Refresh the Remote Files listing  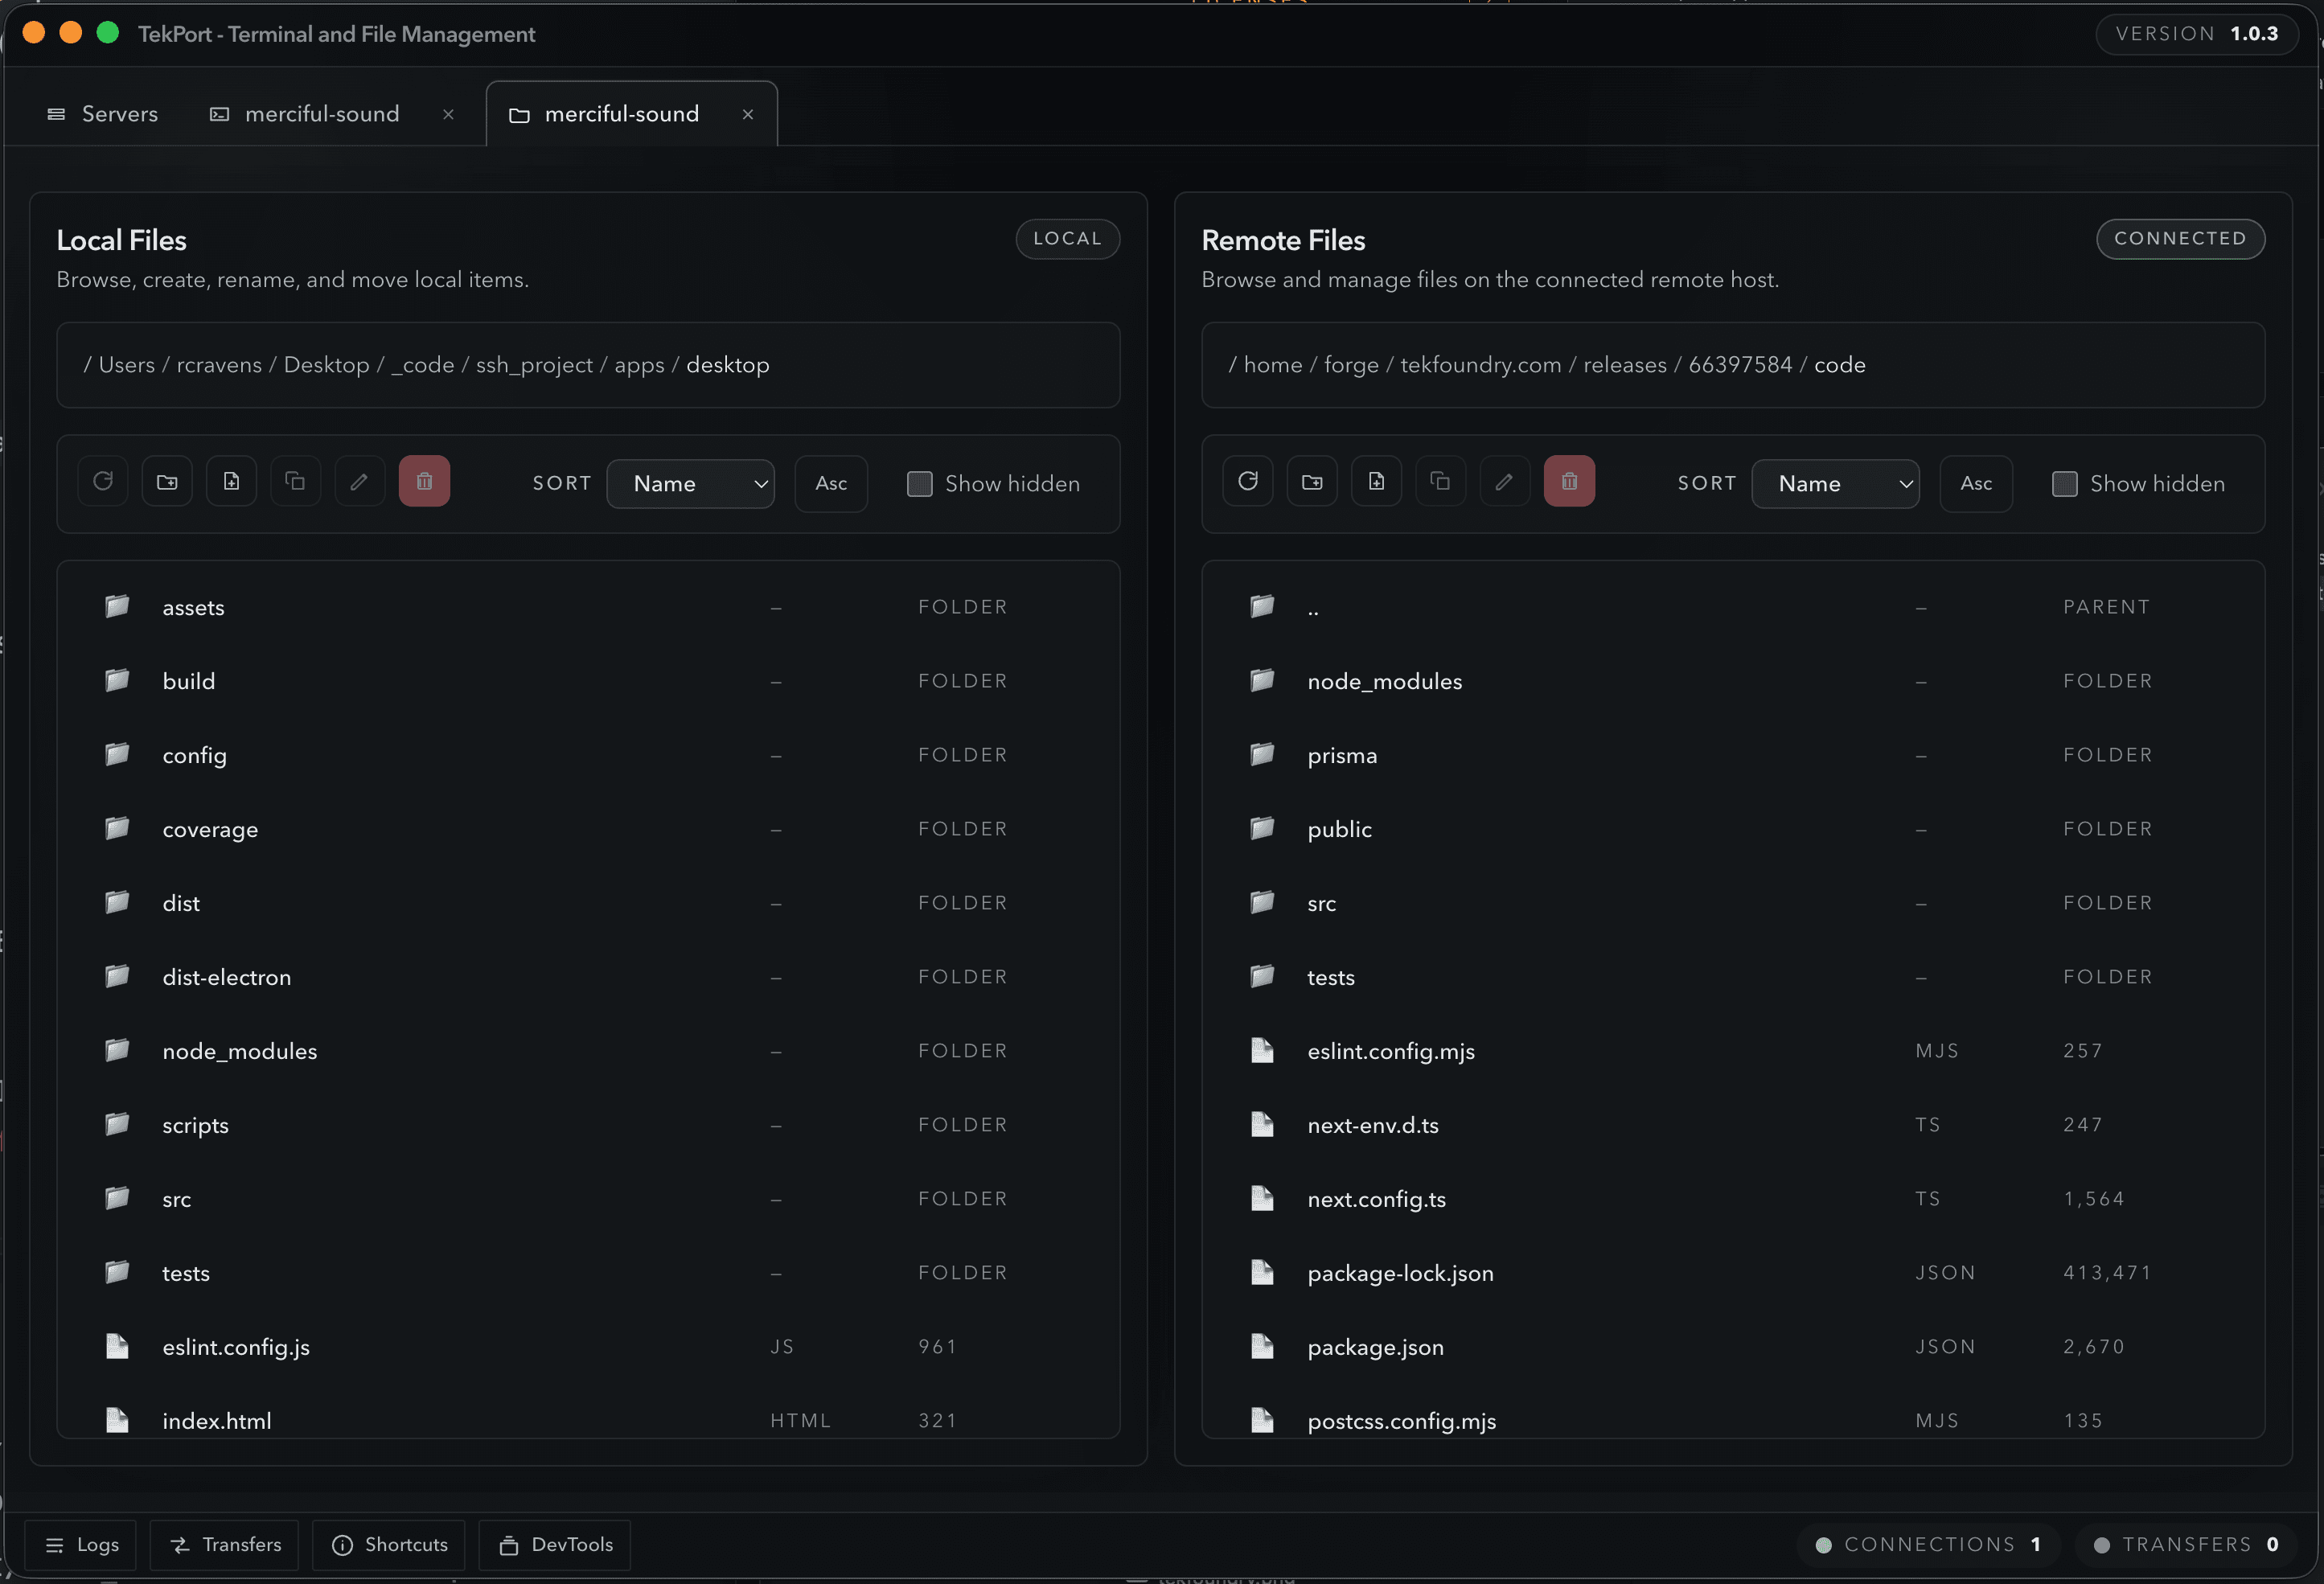tap(1248, 481)
